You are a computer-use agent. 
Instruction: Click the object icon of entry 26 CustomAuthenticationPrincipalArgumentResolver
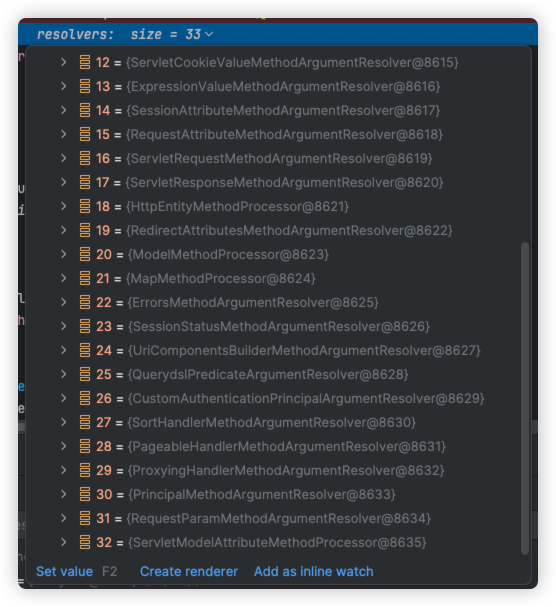tap(85, 398)
